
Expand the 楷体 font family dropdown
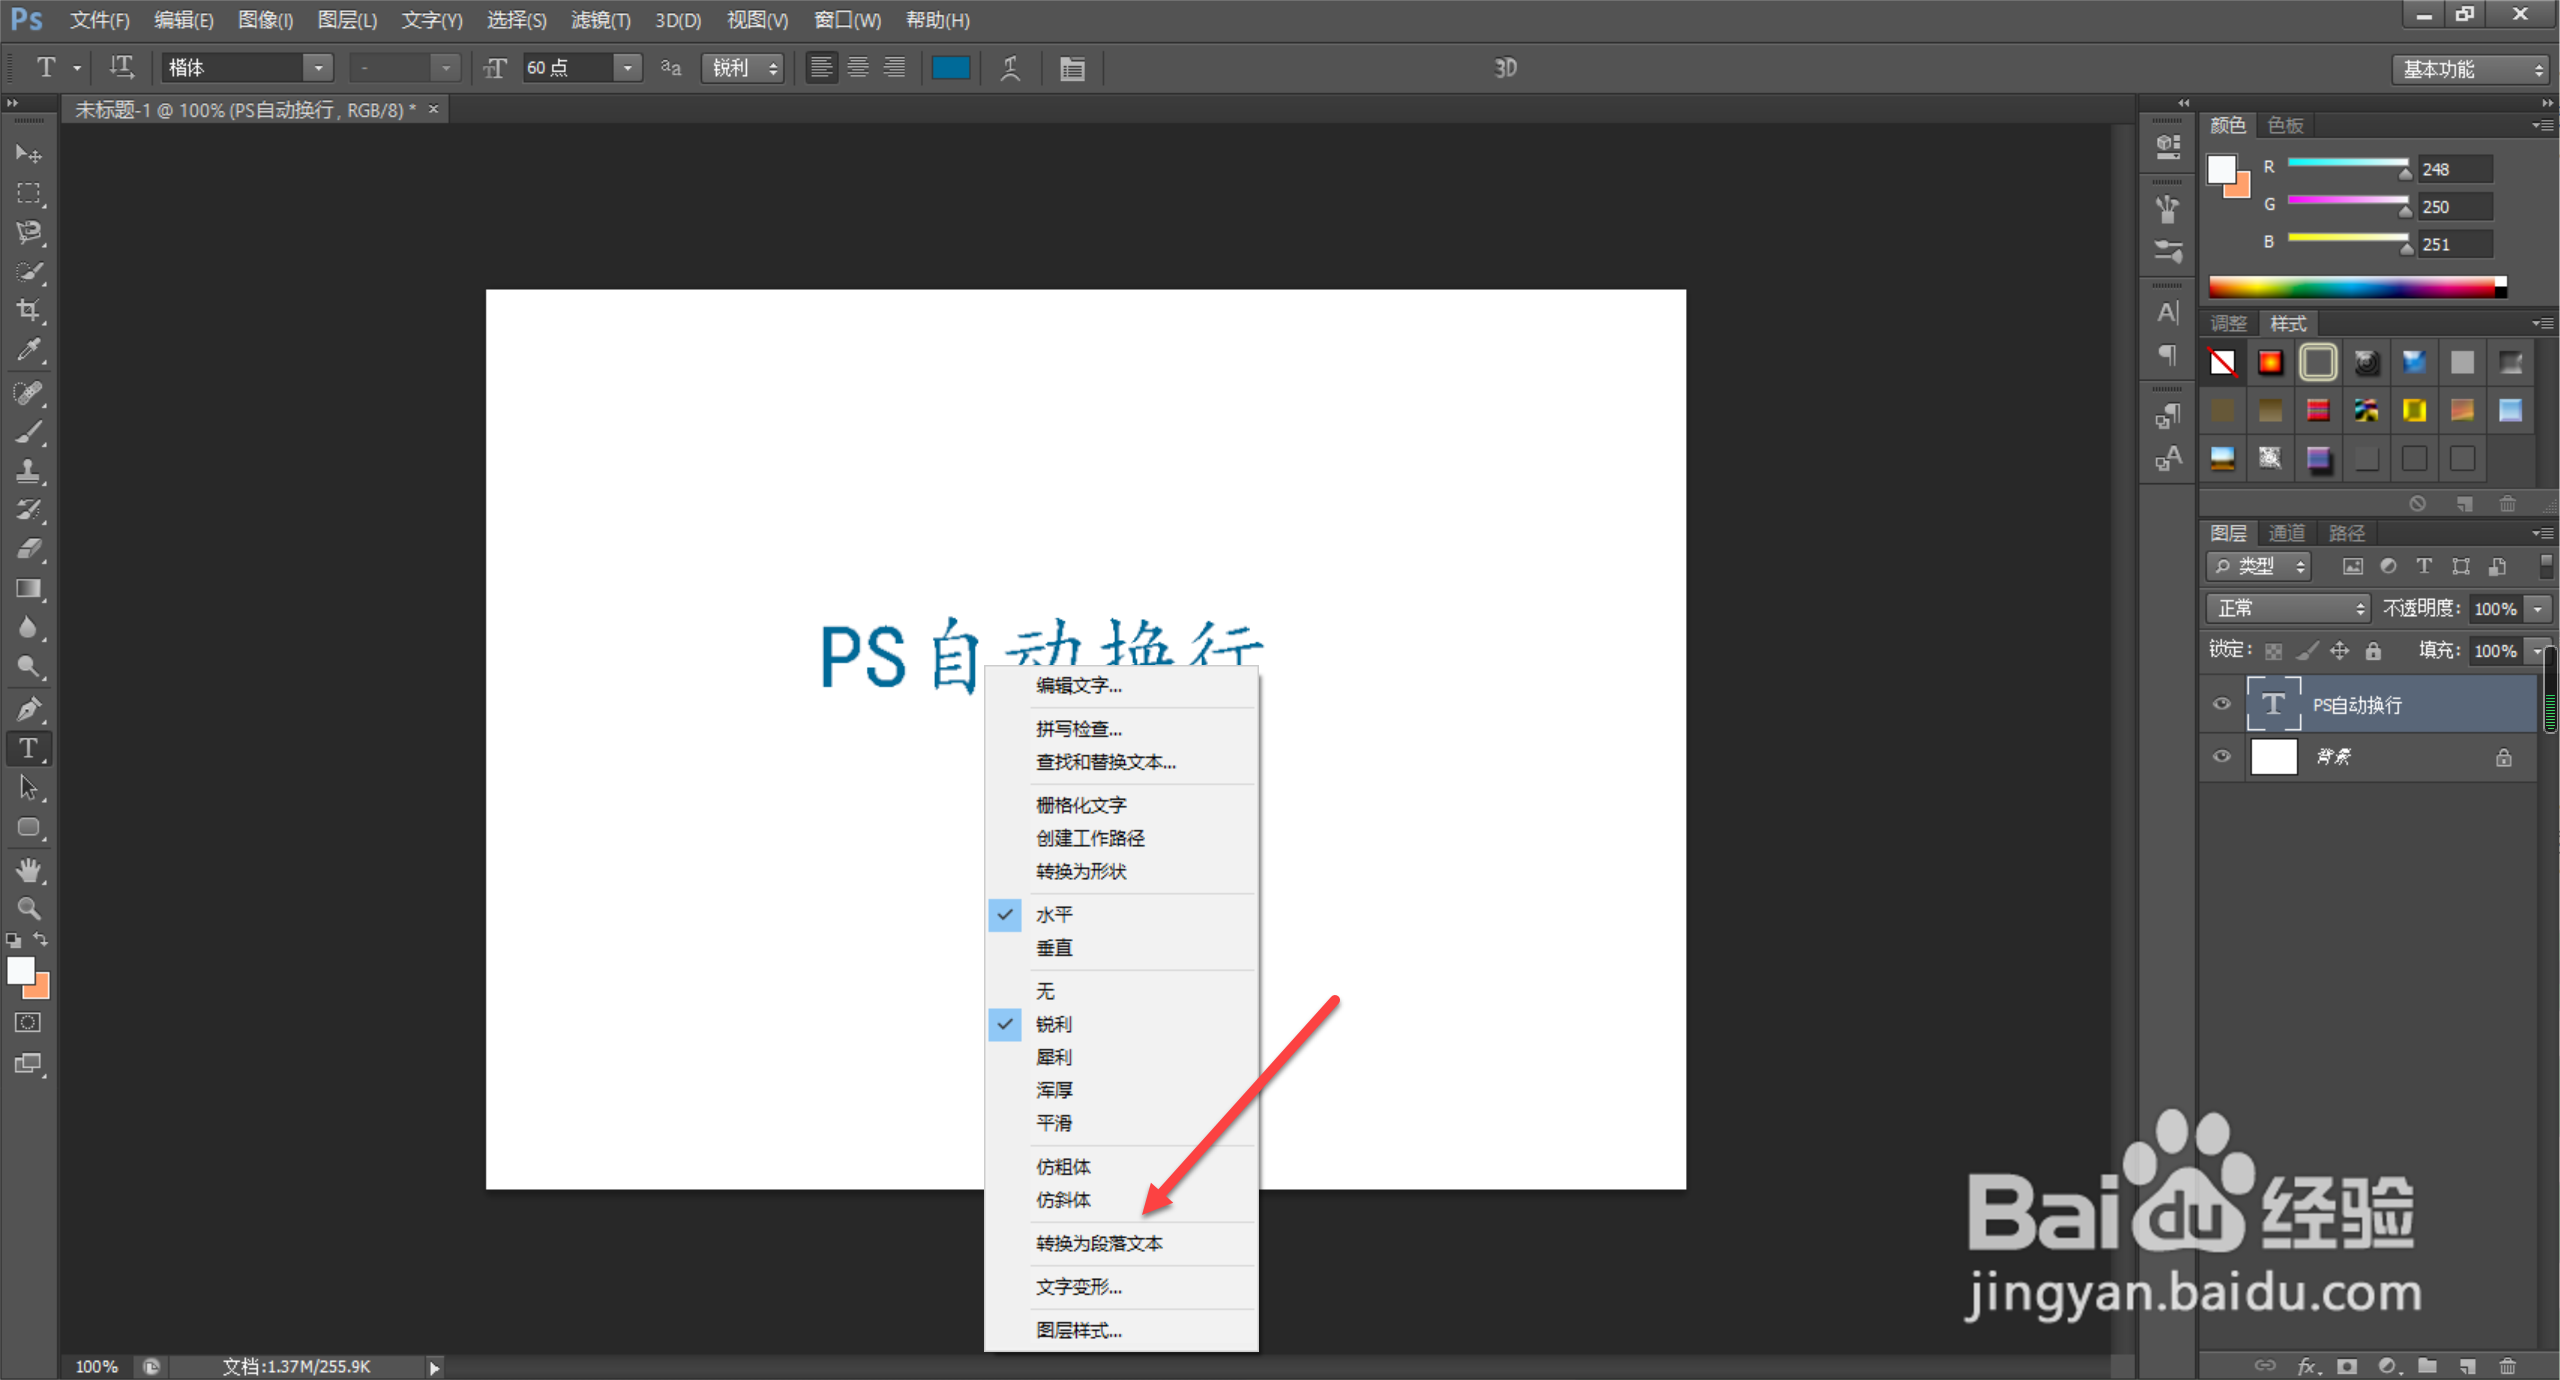(318, 68)
